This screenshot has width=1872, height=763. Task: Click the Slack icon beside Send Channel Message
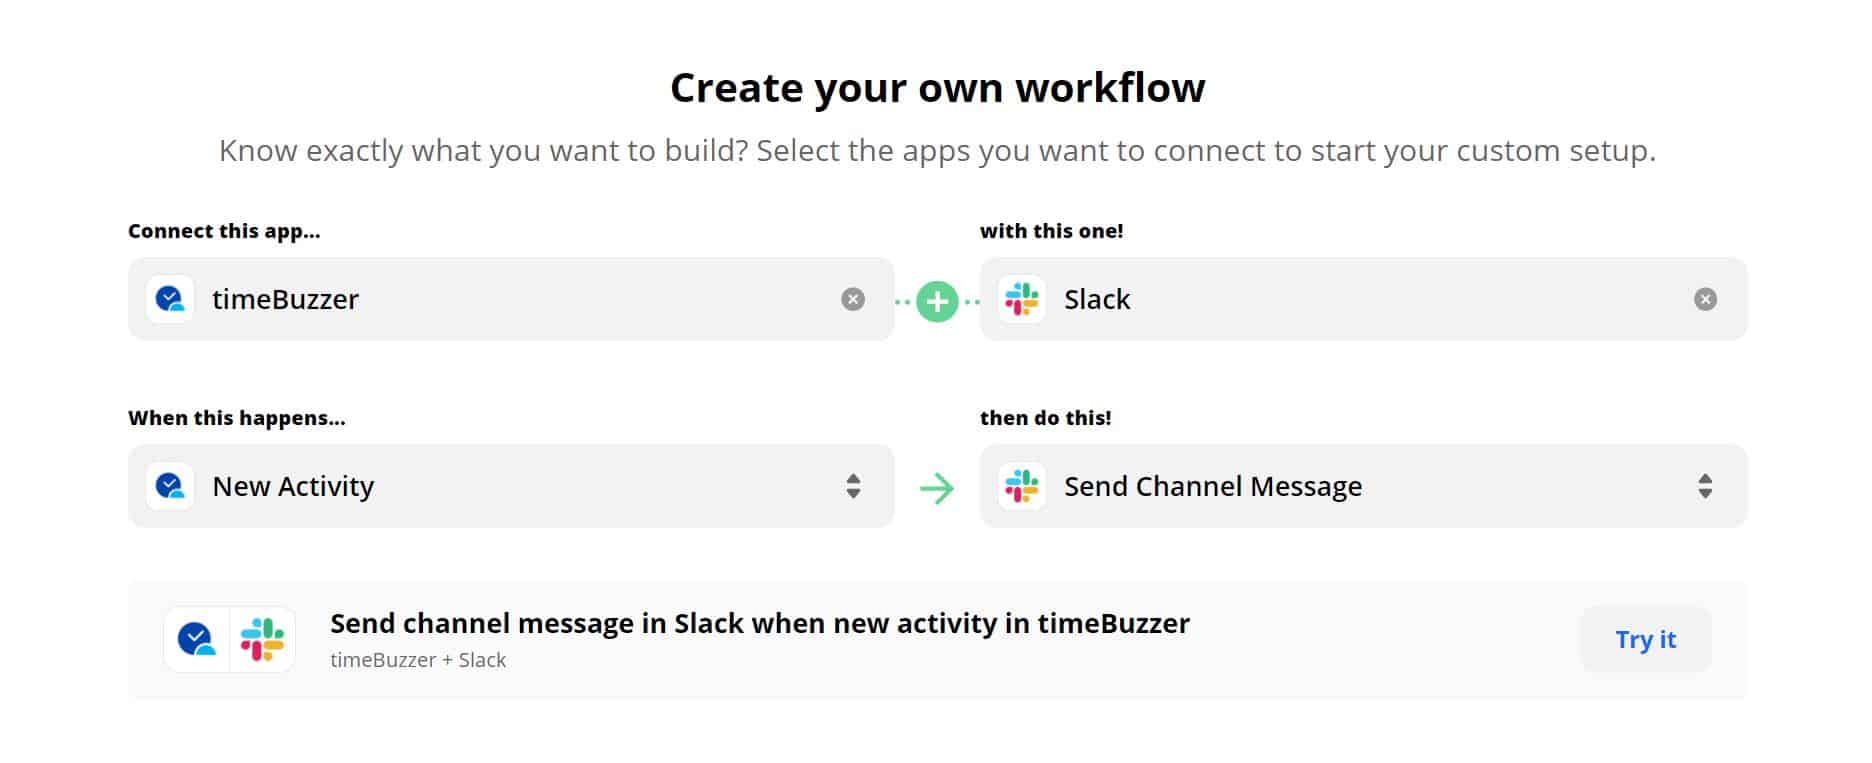coord(1022,486)
